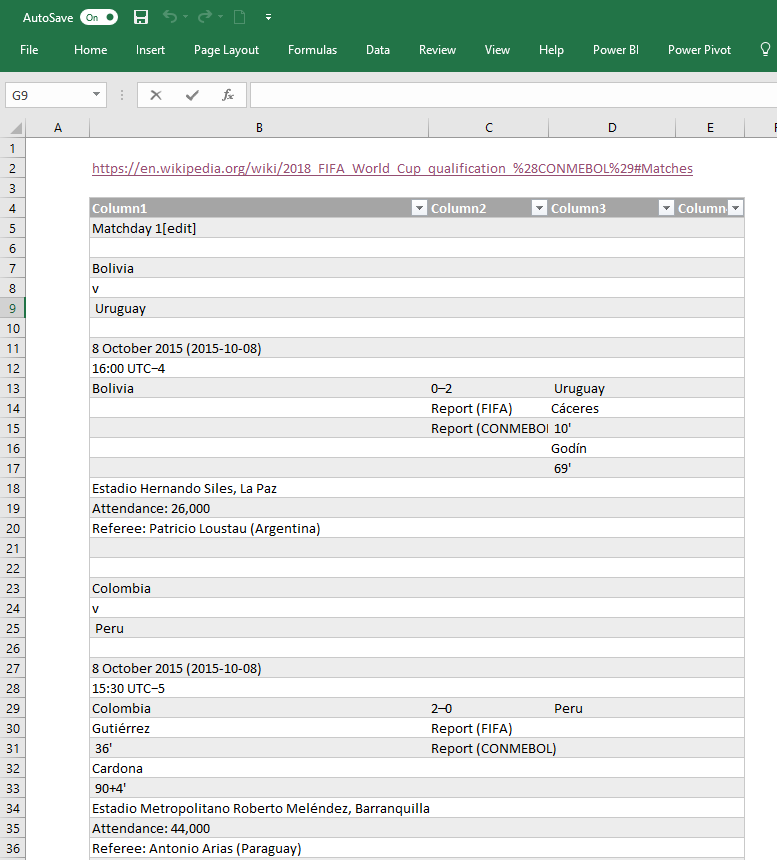Open the Column4 filter dropdown
Image resolution: width=777 pixels, height=860 pixels.
735,208
